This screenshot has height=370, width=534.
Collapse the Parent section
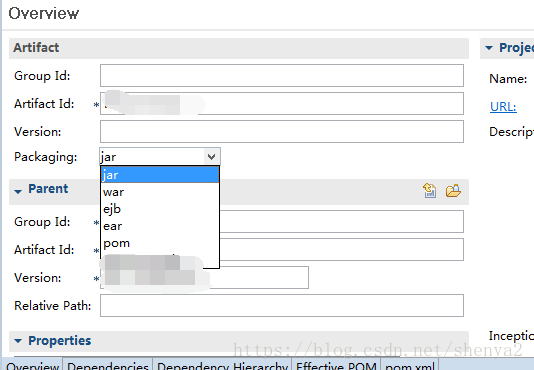coord(18,191)
